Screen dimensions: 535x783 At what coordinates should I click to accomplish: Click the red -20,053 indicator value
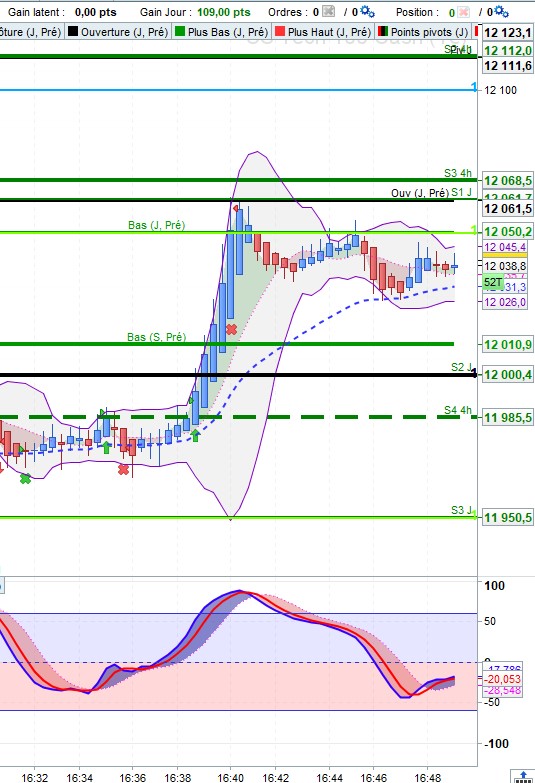[504, 679]
